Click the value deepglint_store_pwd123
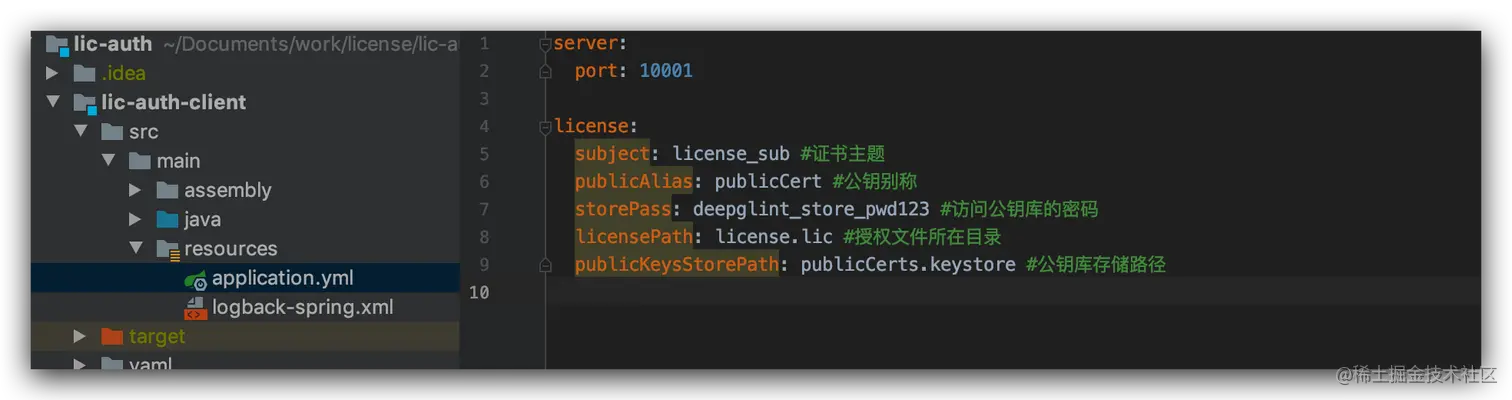This screenshot has width=1512, height=400. coord(811,210)
